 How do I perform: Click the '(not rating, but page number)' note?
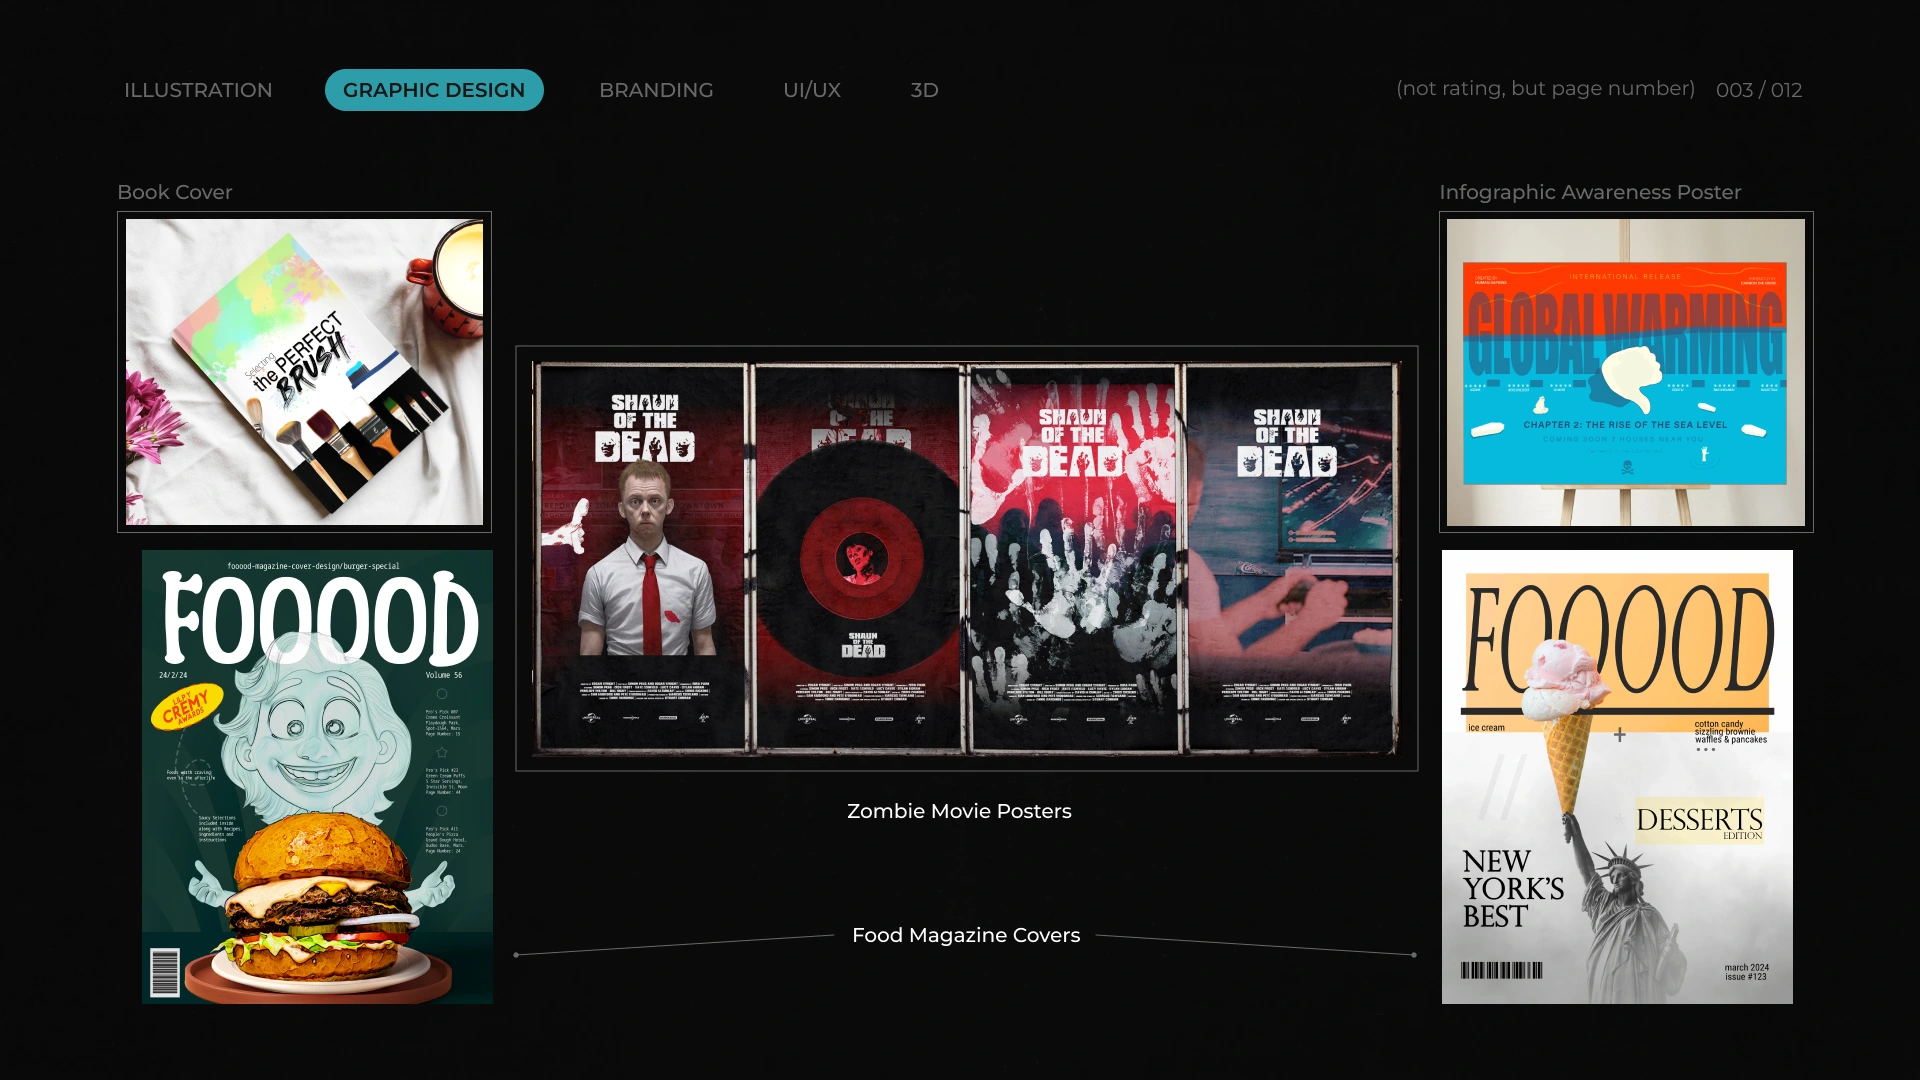coord(1546,89)
